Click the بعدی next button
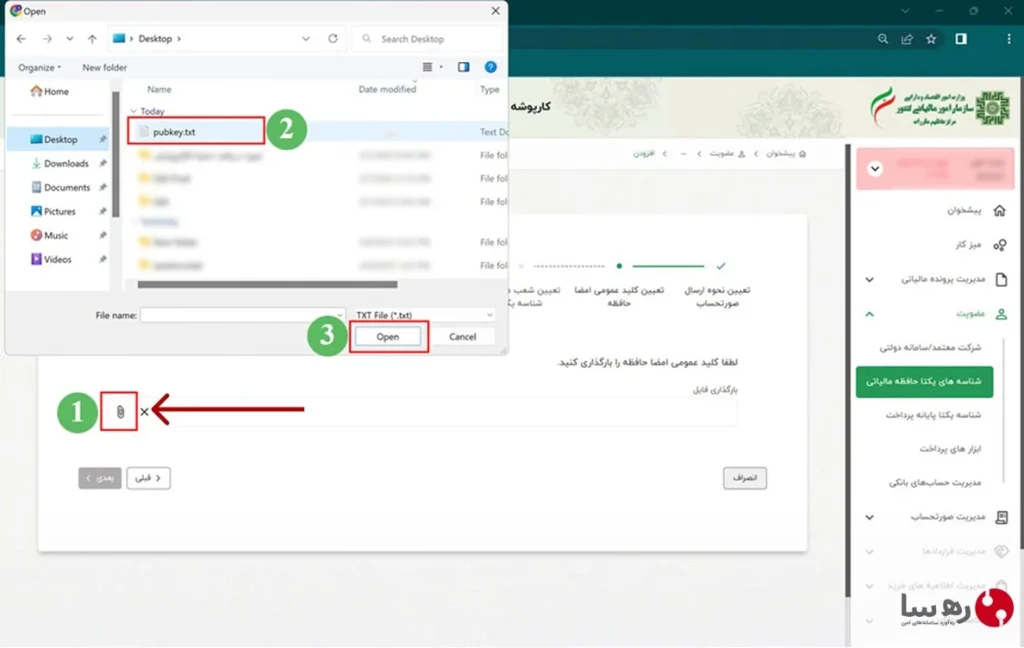1024x648 pixels. point(100,478)
